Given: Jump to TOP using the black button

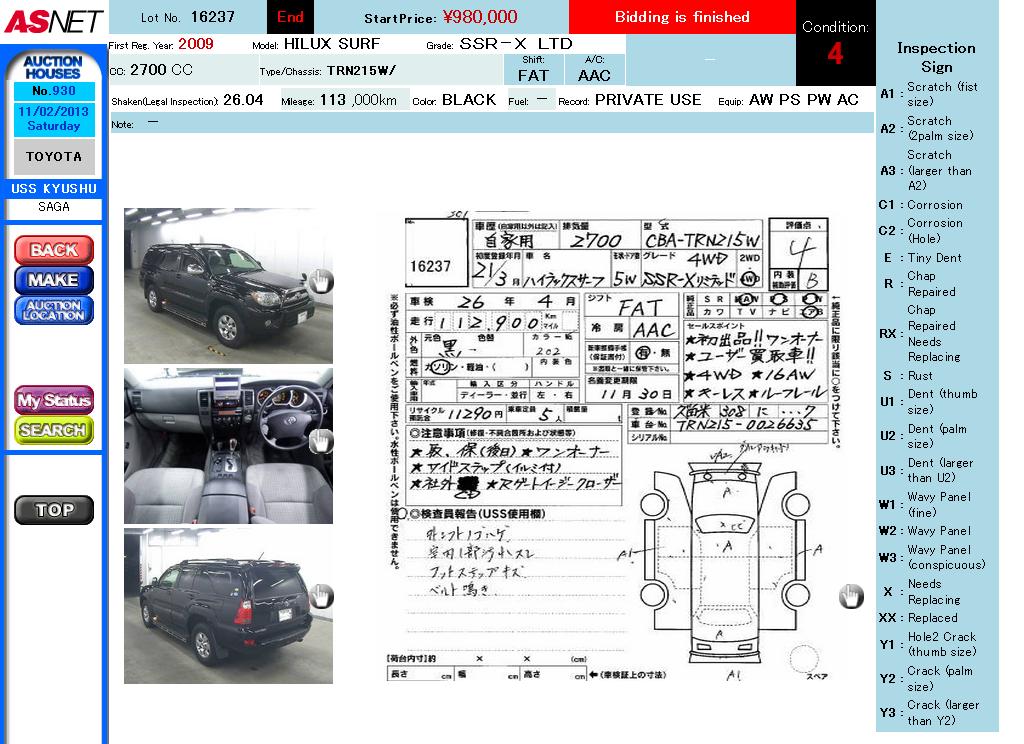Looking at the screenshot, I should 54,510.
